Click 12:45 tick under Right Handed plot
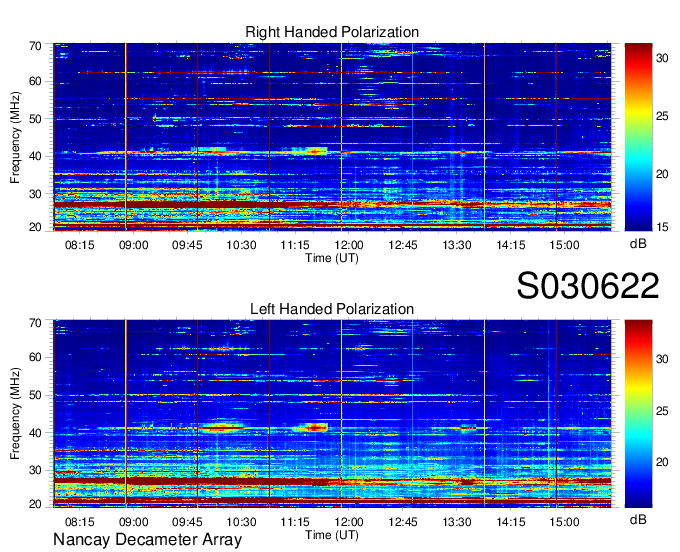The width and height of the screenshot is (680, 552). pyautogui.click(x=403, y=245)
